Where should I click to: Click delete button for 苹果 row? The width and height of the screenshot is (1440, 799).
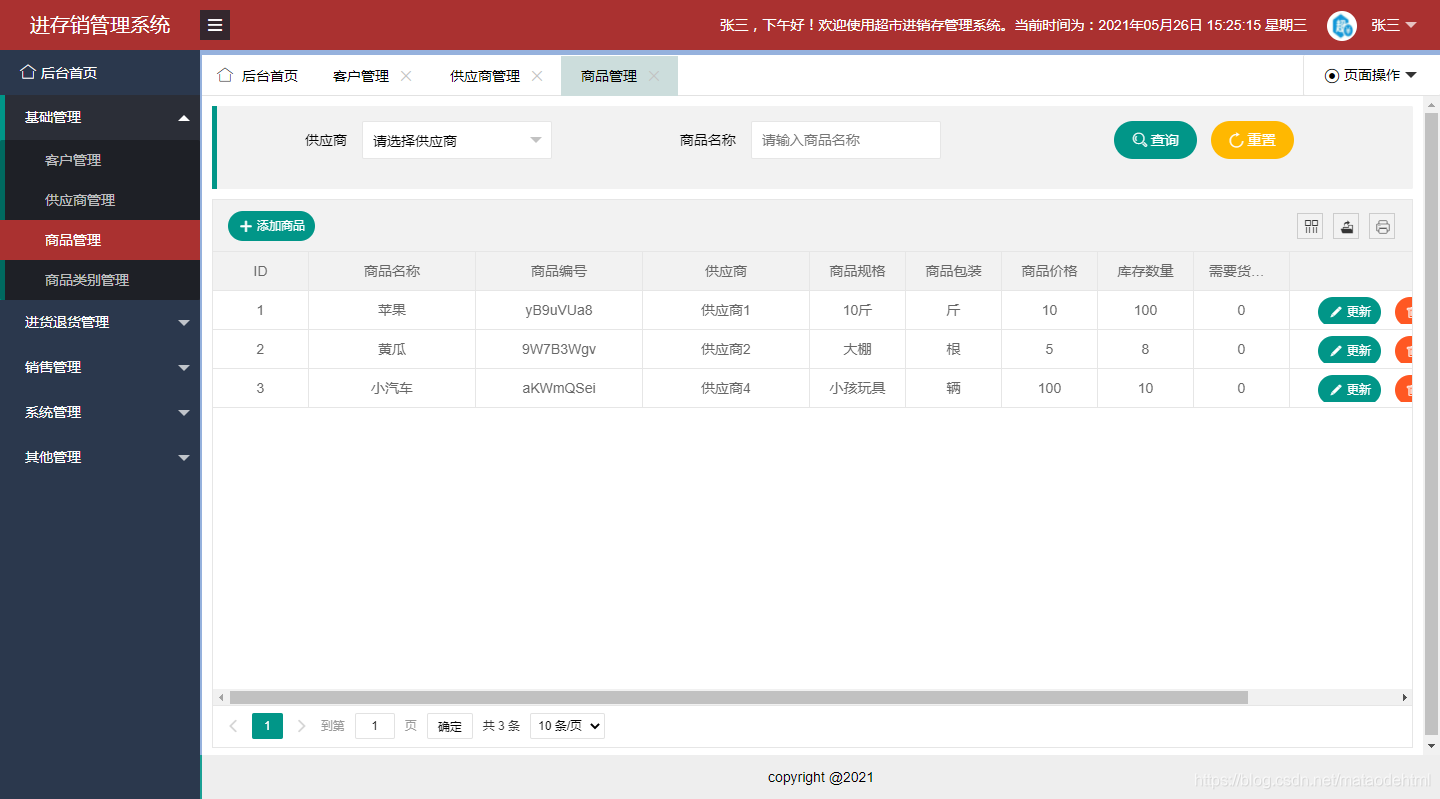pos(1404,311)
